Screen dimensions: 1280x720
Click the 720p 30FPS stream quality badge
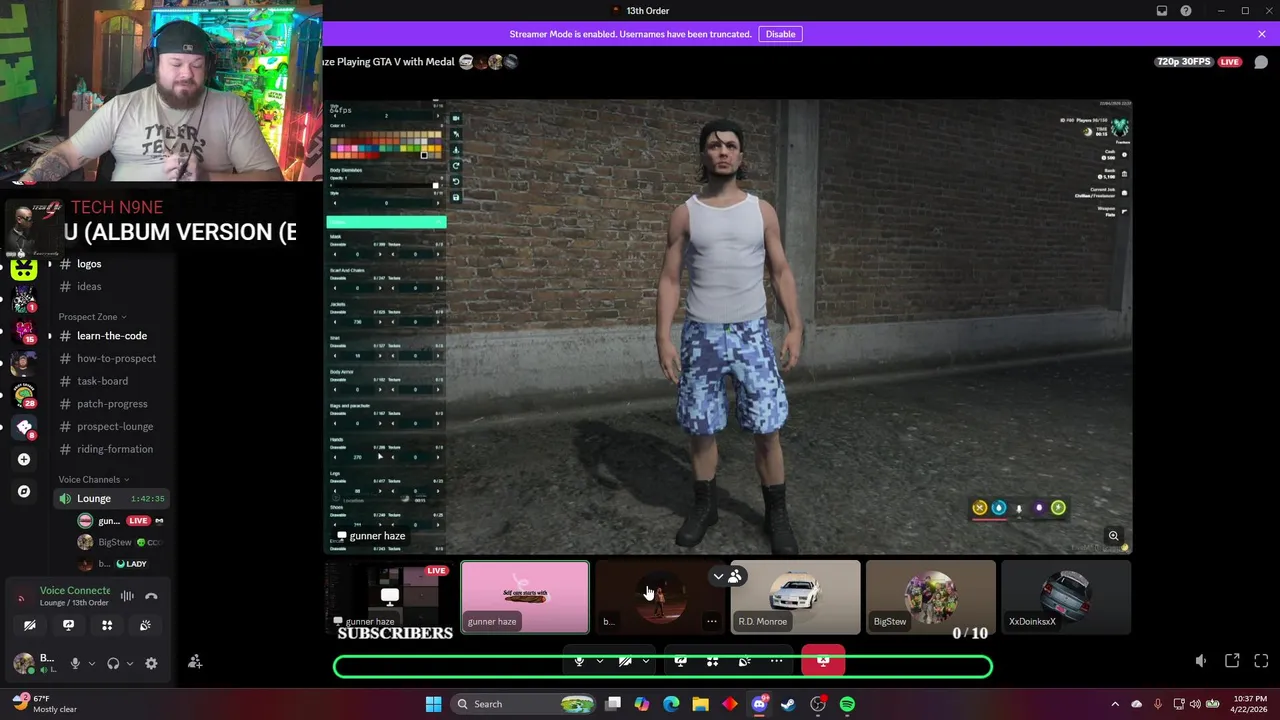coord(1184,62)
